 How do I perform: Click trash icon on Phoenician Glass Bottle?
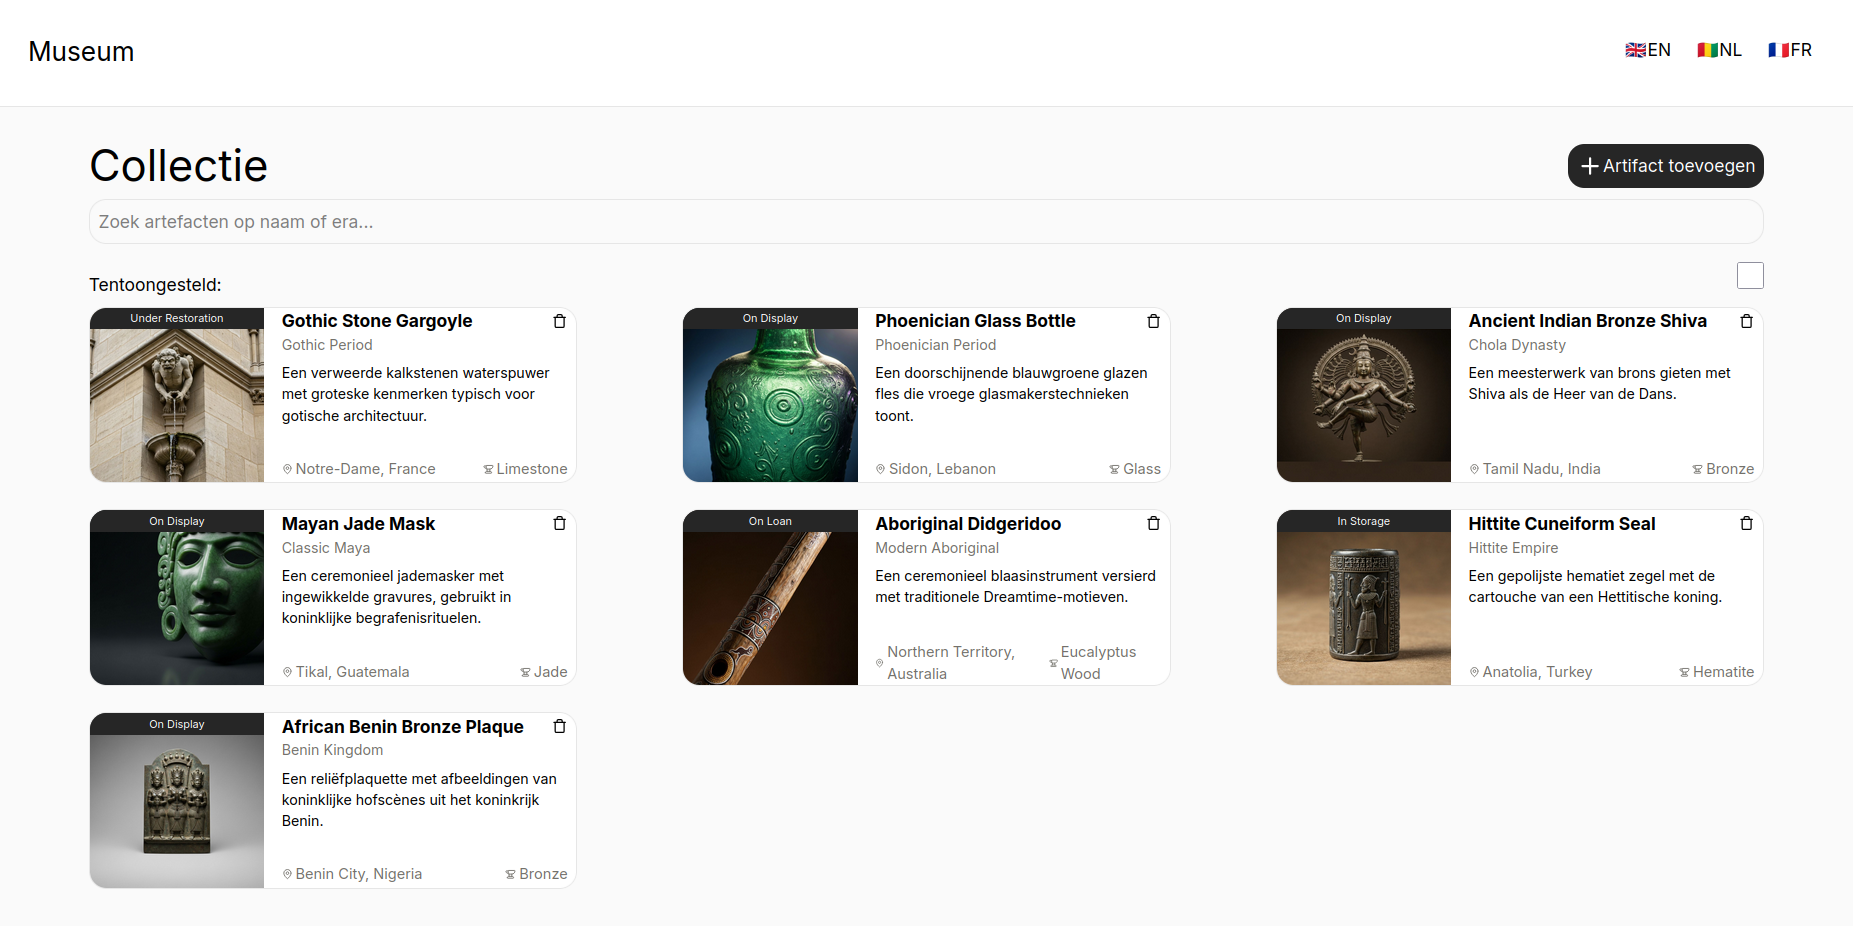click(1153, 321)
